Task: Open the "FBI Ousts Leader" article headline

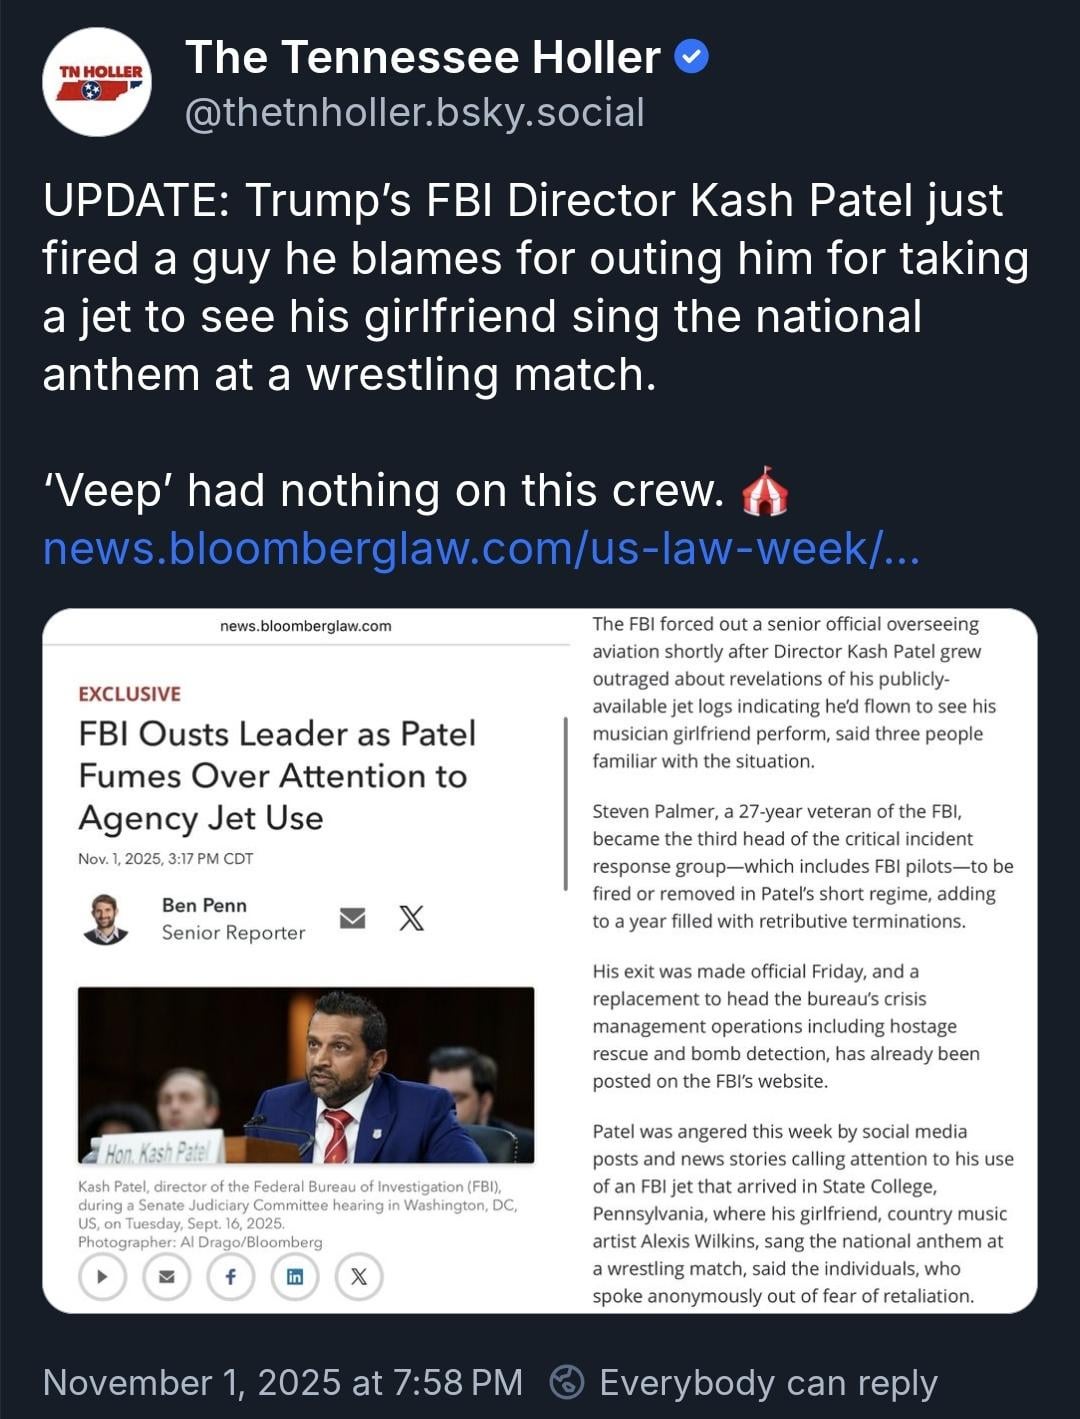Action: coord(277,775)
